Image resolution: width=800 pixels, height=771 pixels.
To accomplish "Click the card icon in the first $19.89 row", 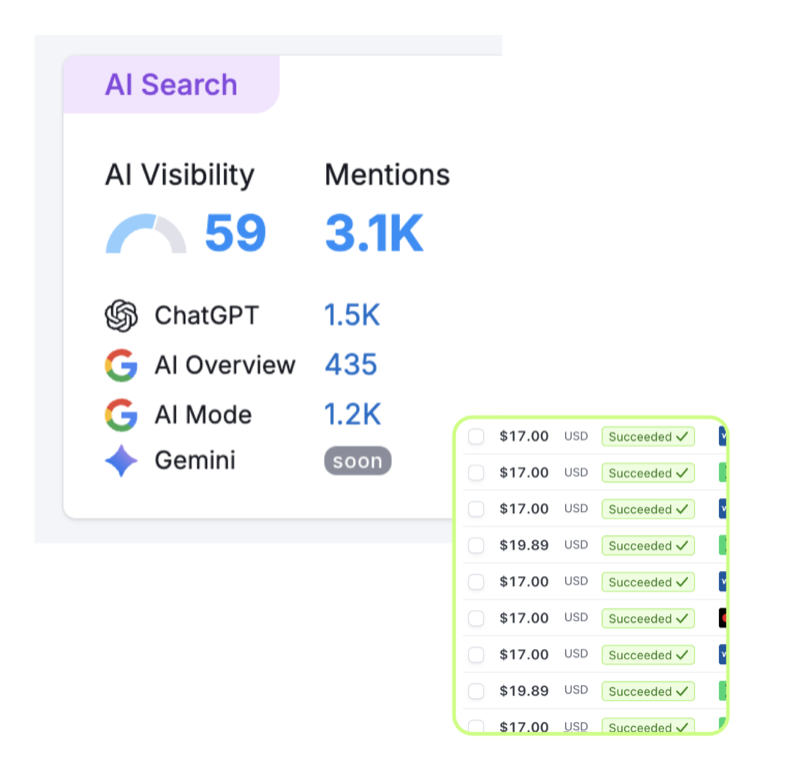I will [x=722, y=545].
